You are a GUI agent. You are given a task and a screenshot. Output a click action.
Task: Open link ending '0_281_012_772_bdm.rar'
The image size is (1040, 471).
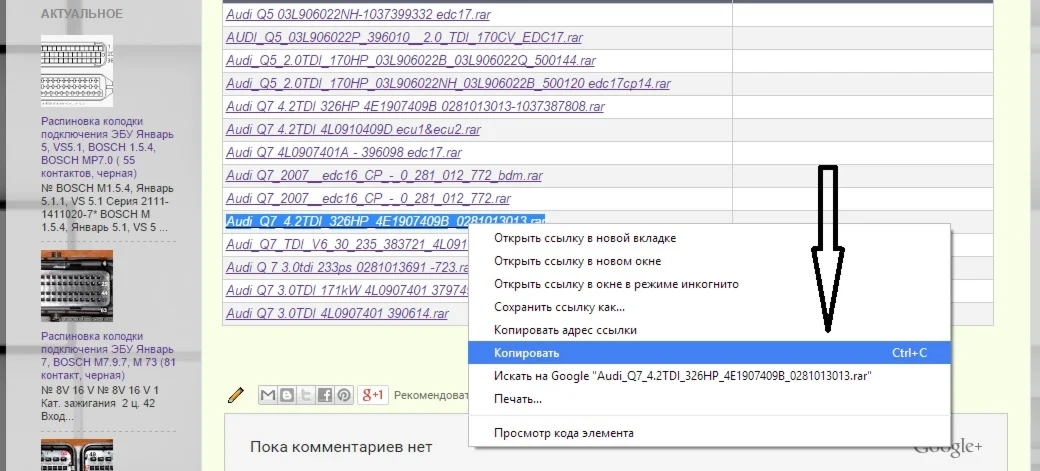[x=384, y=176]
